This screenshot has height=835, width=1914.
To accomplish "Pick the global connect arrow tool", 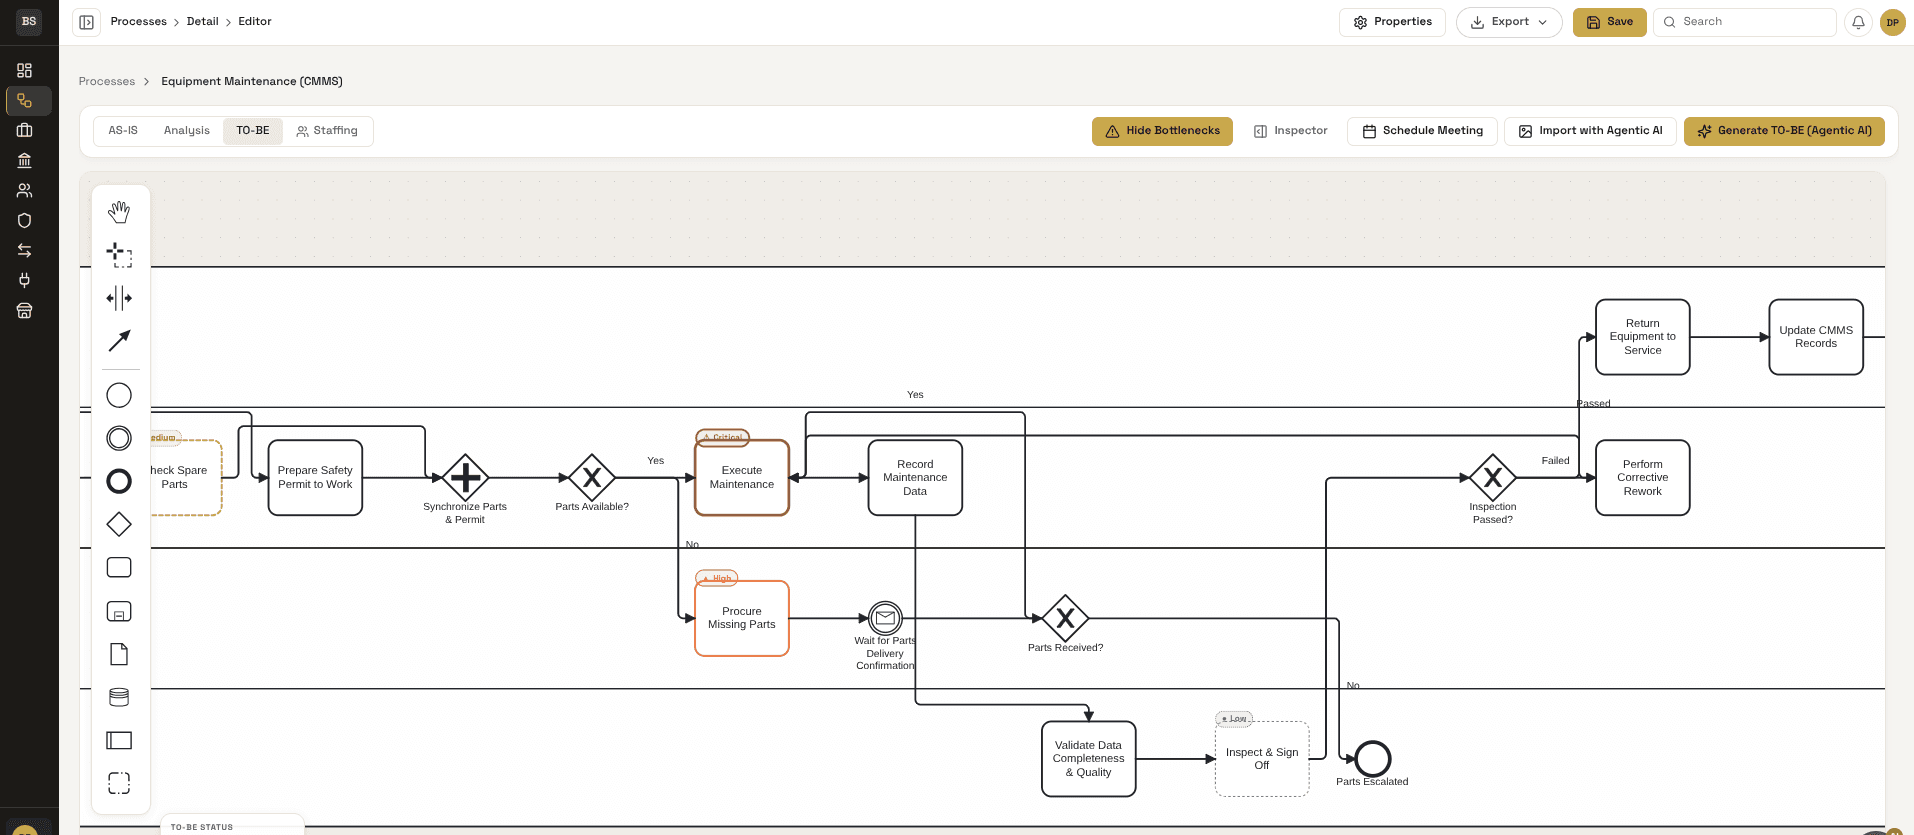I will click(x=119, y=341).
